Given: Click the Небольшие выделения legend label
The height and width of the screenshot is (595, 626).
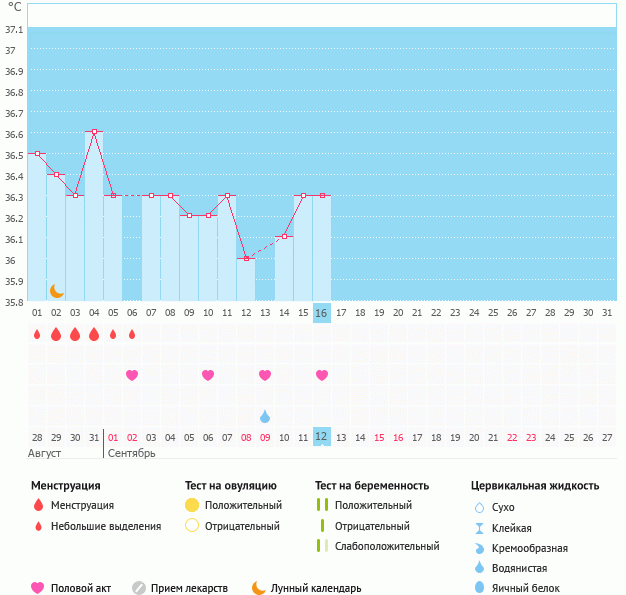Looking at the screenshot, I should [106, 526].
